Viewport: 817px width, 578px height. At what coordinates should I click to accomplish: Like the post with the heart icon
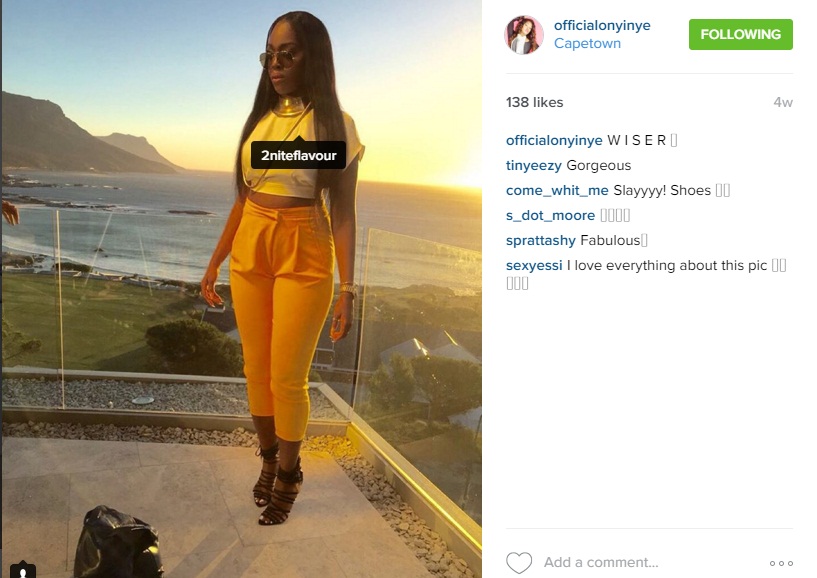(519, 563)
